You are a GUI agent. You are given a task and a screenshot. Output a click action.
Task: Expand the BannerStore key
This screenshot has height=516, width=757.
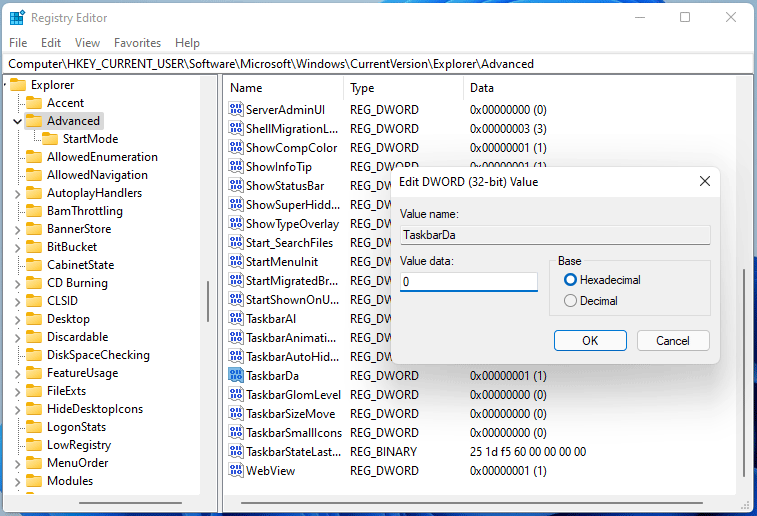[17, 229]
